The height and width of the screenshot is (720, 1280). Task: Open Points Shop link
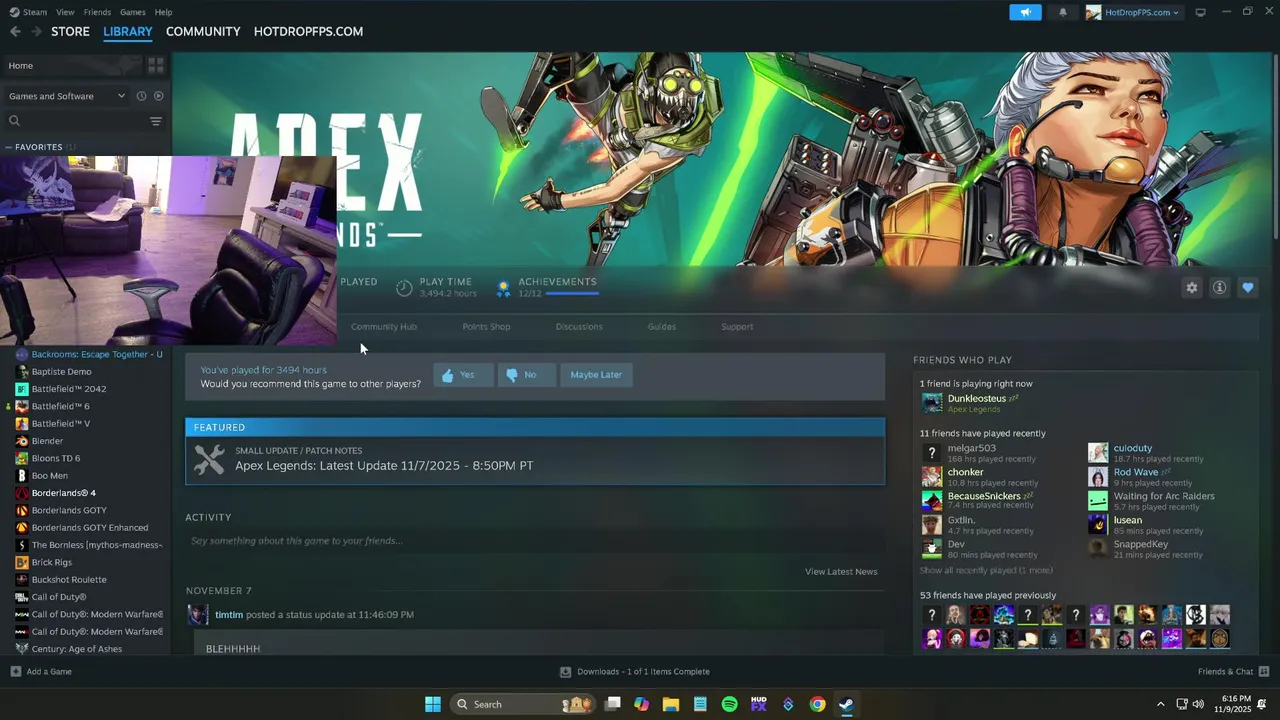tap(486, 327)
